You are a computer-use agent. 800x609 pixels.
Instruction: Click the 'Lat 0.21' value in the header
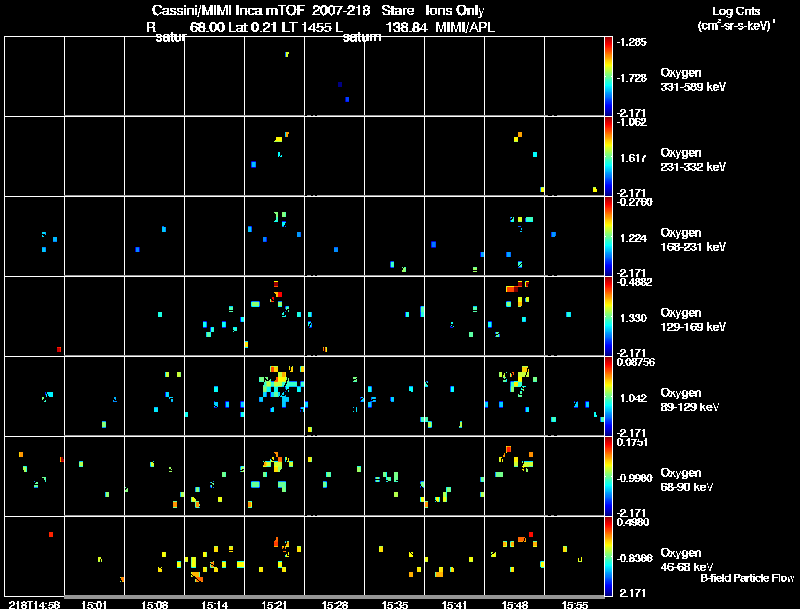point(253,27)
